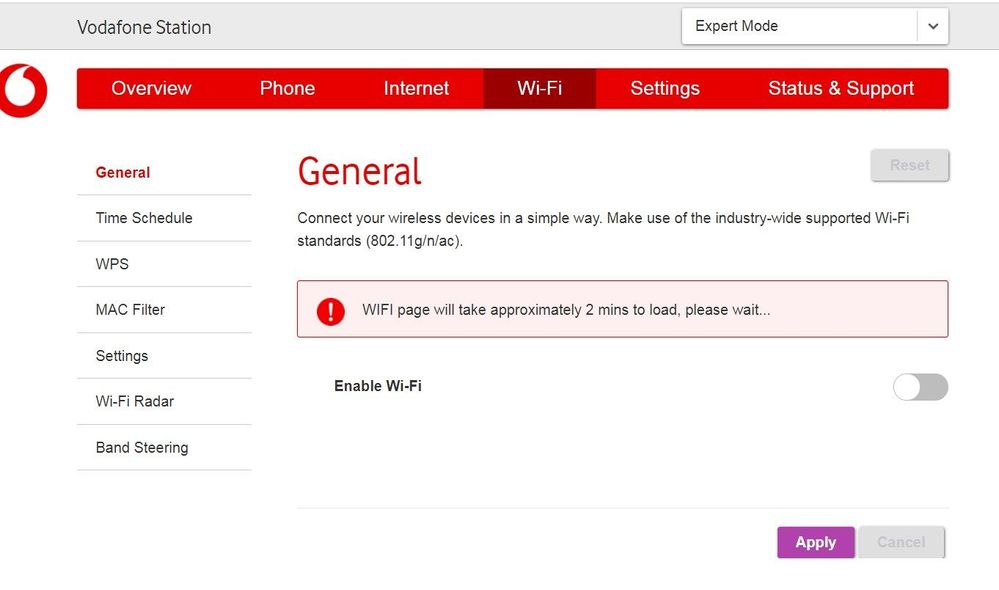Go to the Internet tab
This screenshot has height=590, width=999.
tap(416, 88)
